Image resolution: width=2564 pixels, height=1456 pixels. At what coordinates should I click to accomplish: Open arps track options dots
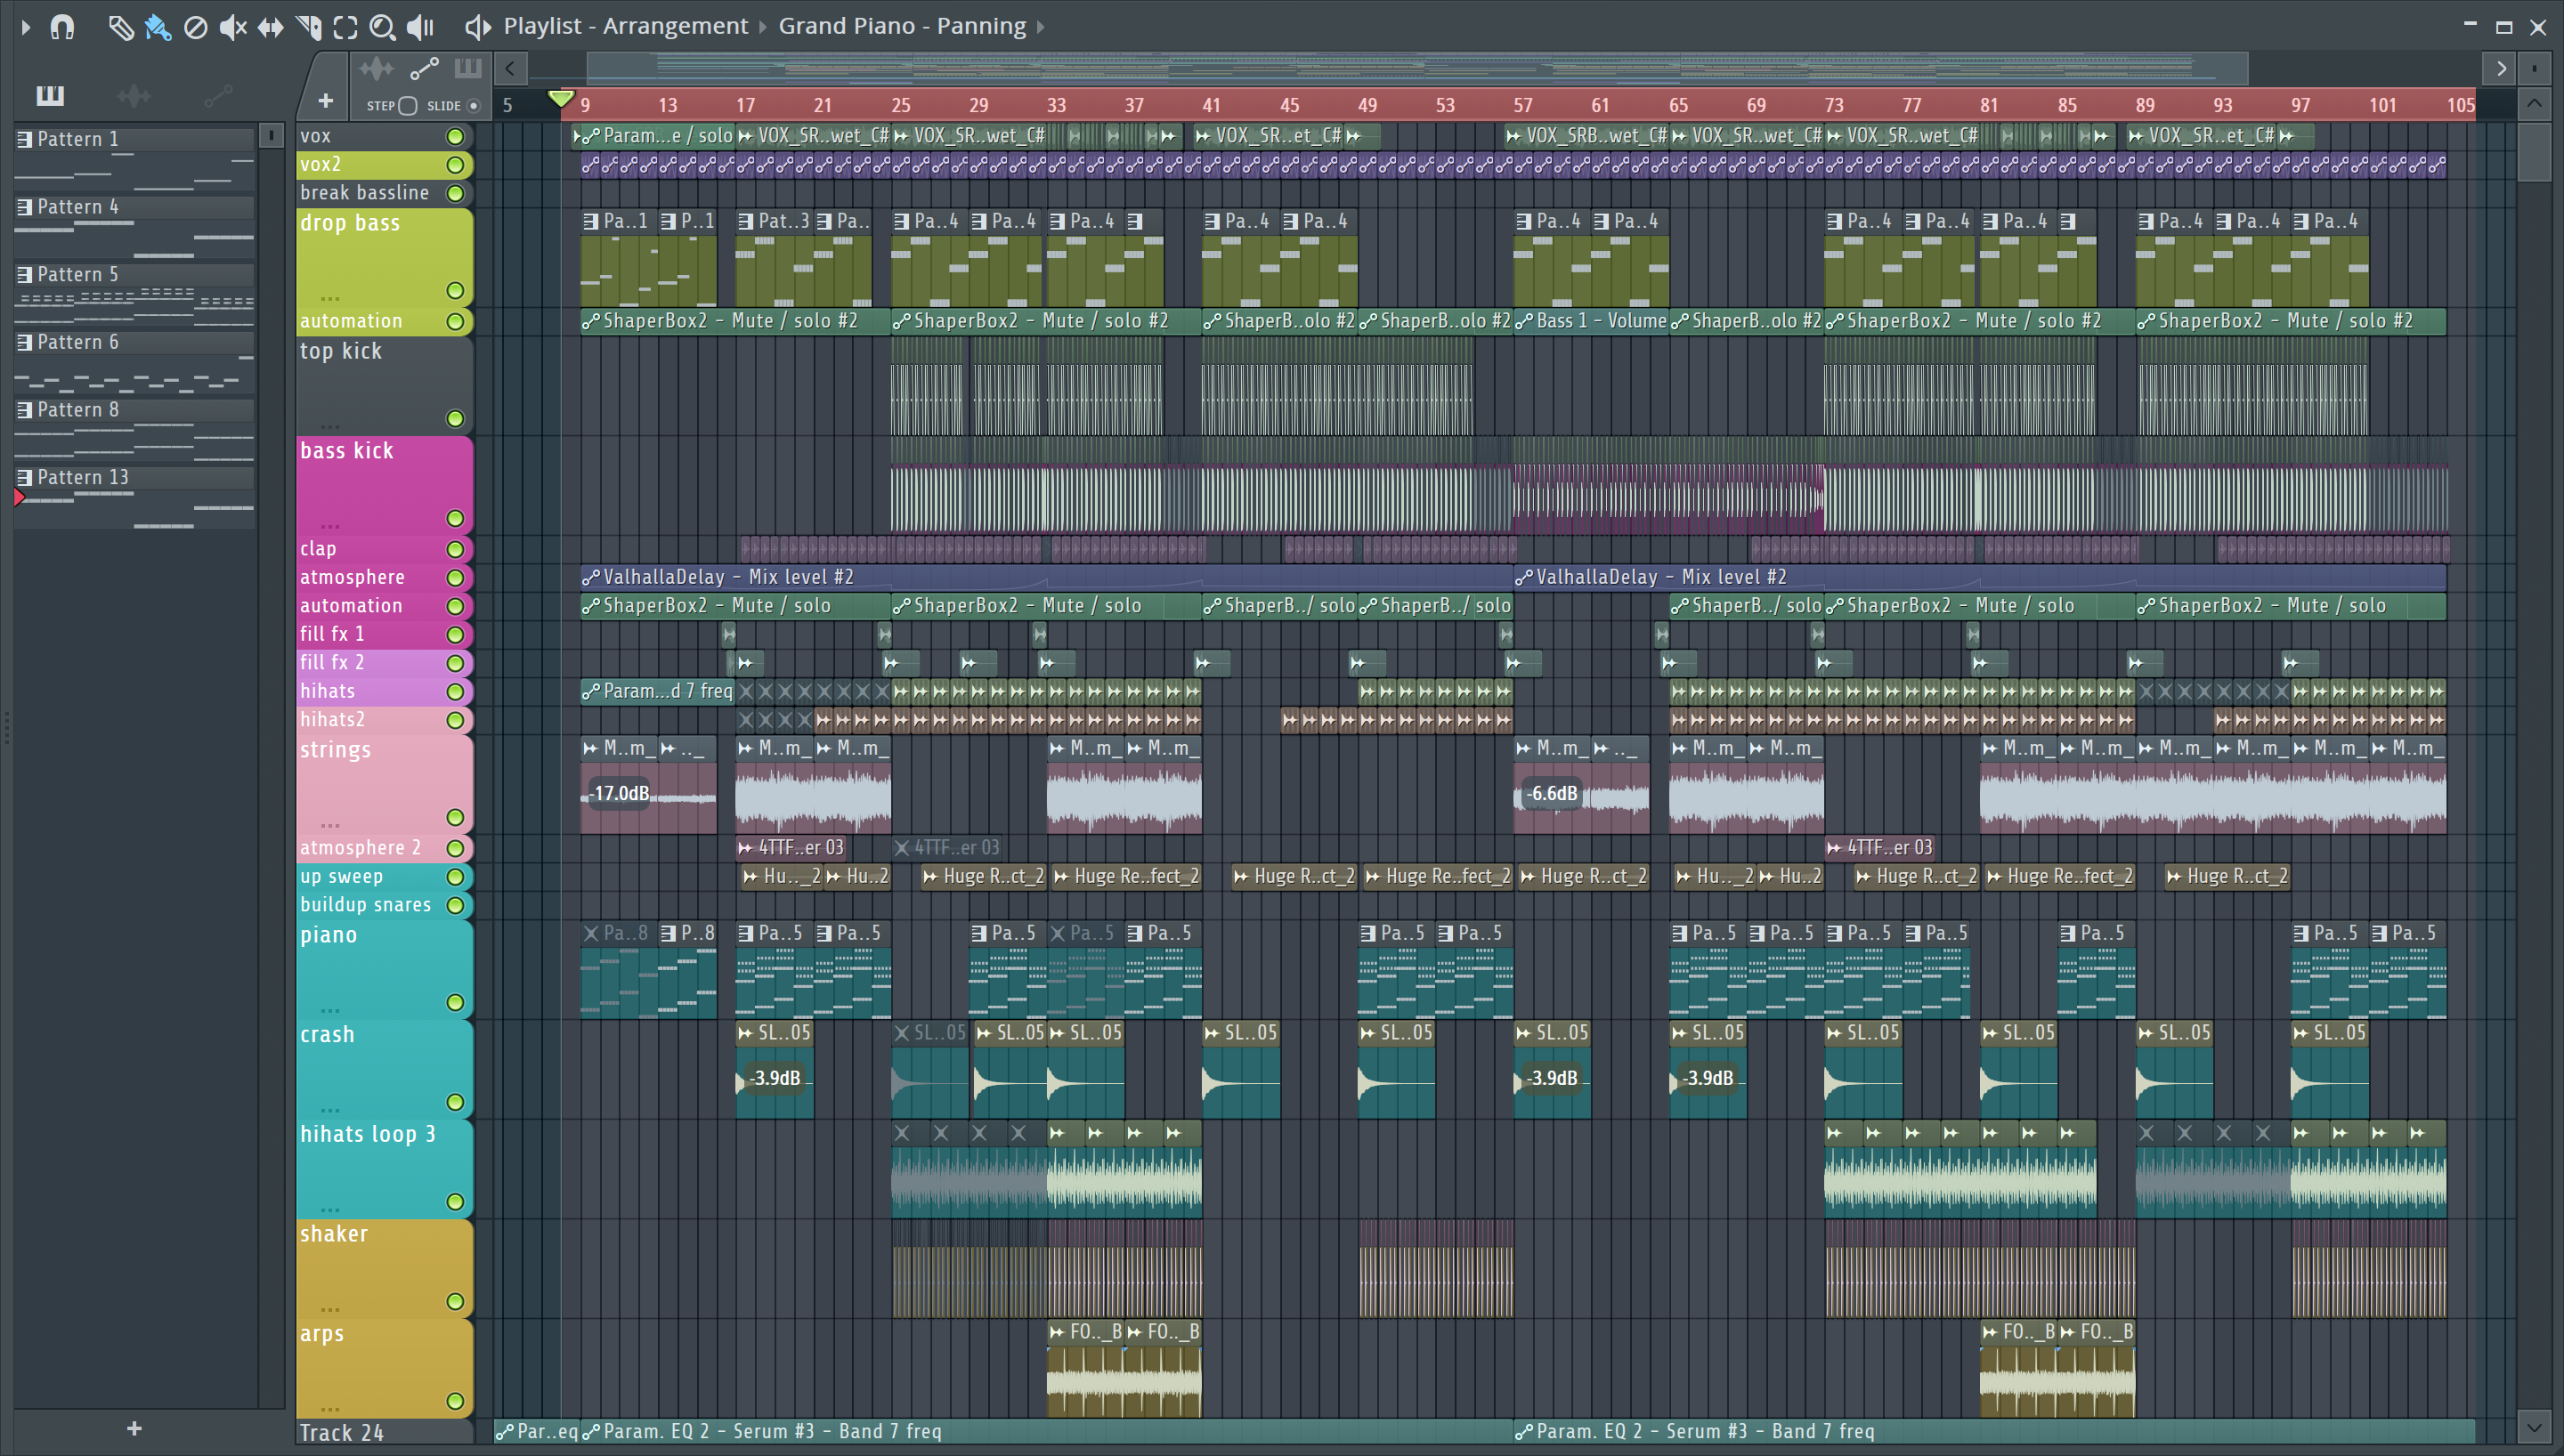click(x=330, y=1408)
